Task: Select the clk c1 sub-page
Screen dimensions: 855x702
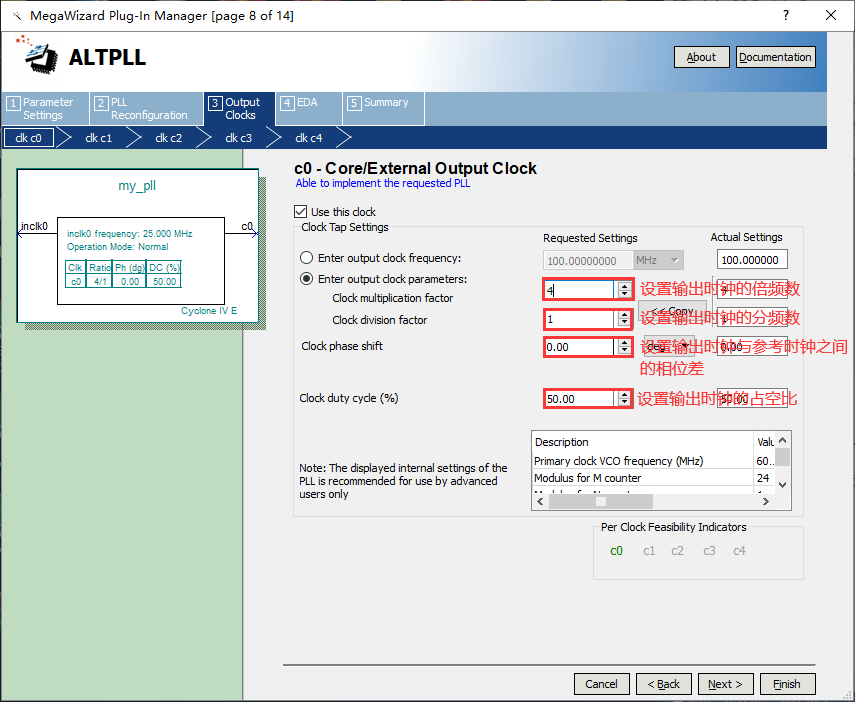Action: coord(98,138)
